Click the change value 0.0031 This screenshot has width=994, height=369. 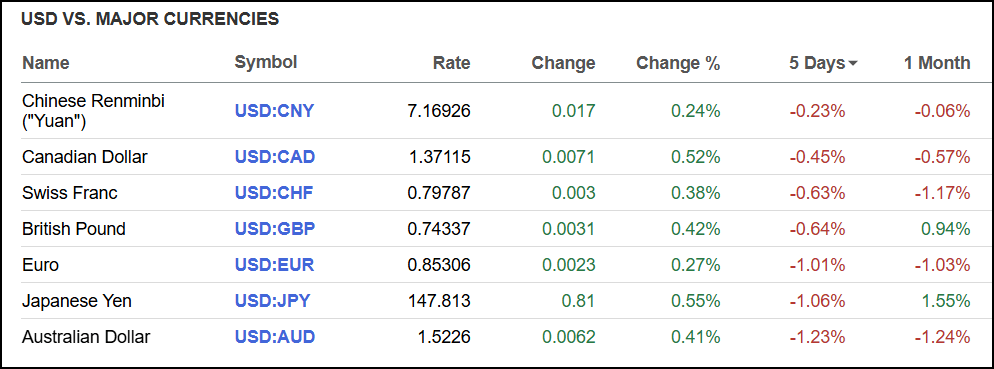tap(569, 229)
